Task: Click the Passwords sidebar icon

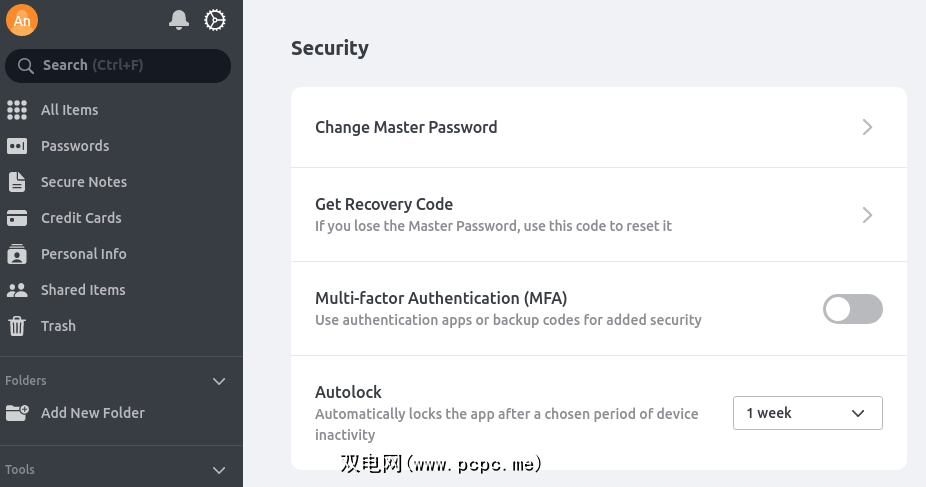Action: click(17, 146)
